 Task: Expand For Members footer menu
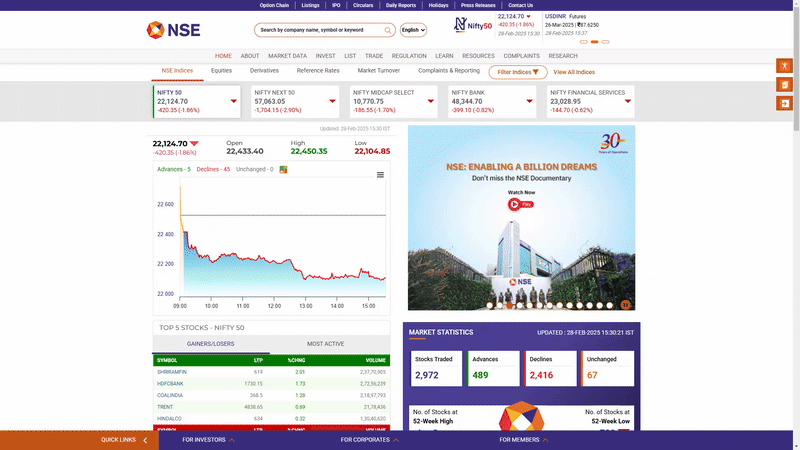tap(523, 440)
